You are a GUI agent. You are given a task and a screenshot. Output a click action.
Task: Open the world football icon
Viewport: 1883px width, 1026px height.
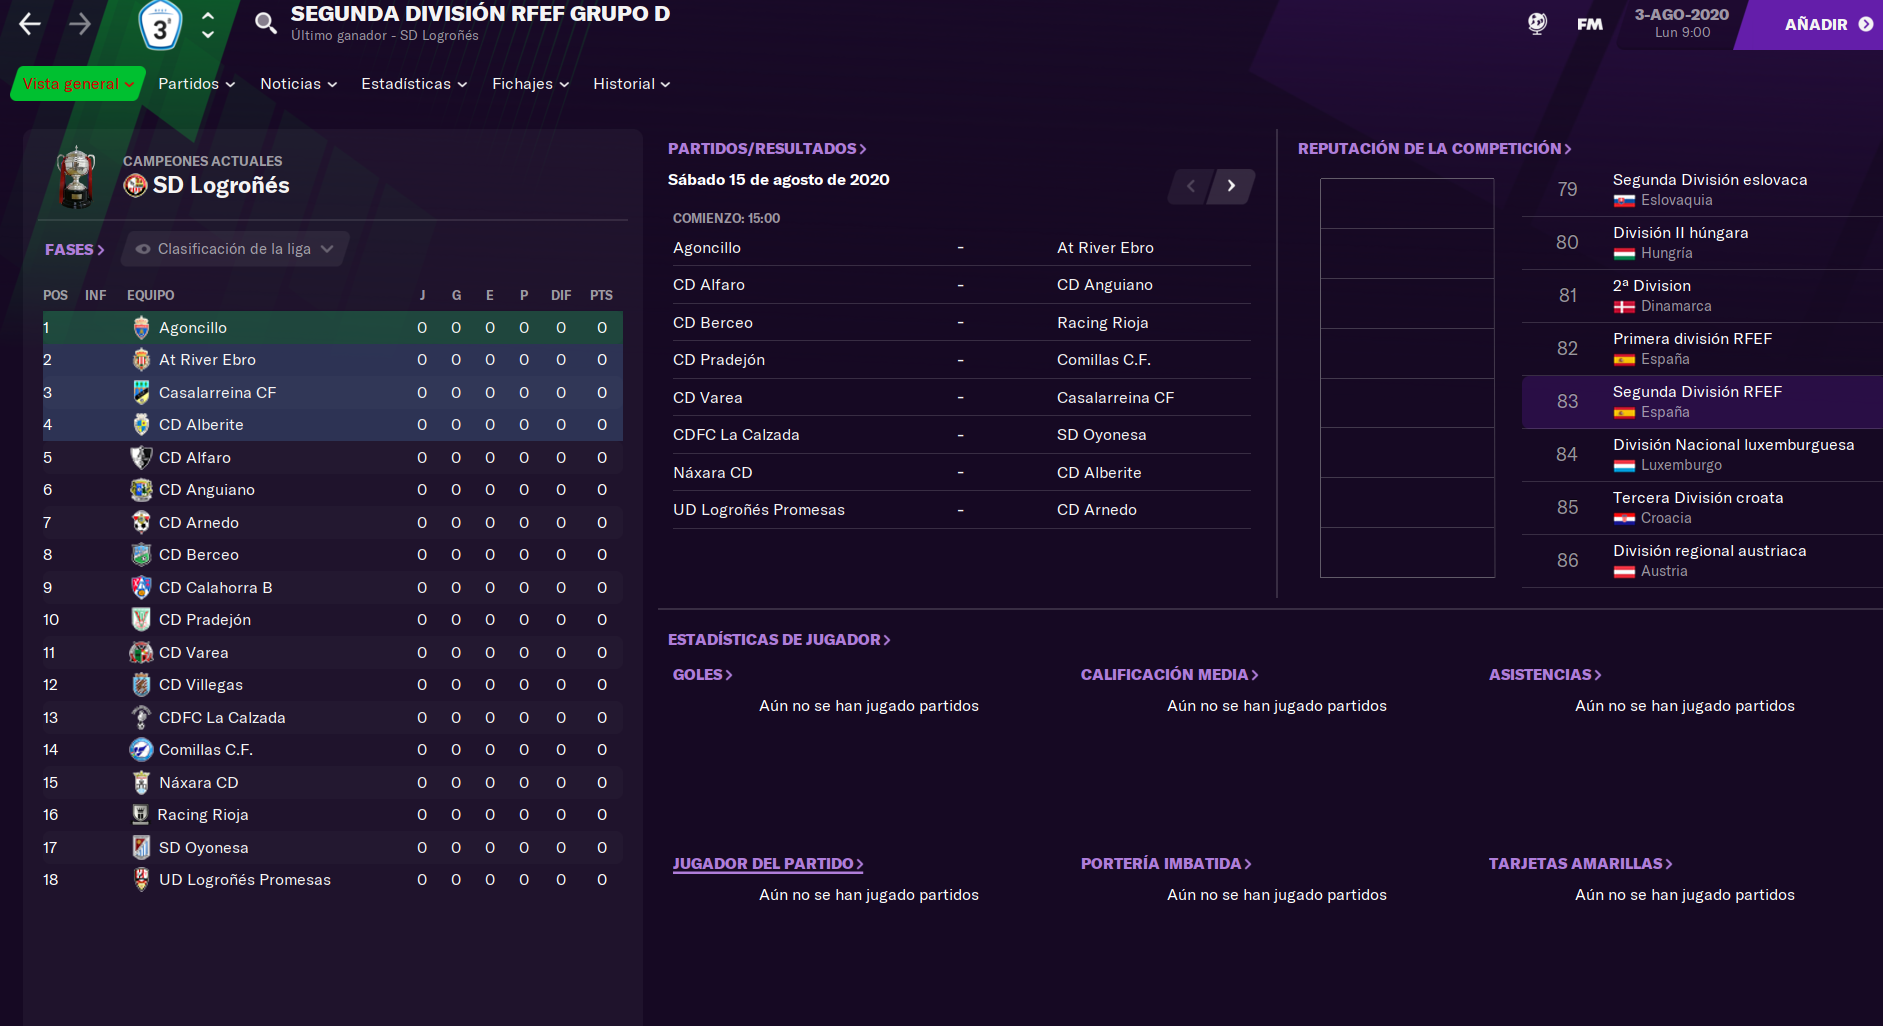point(1537,23)
